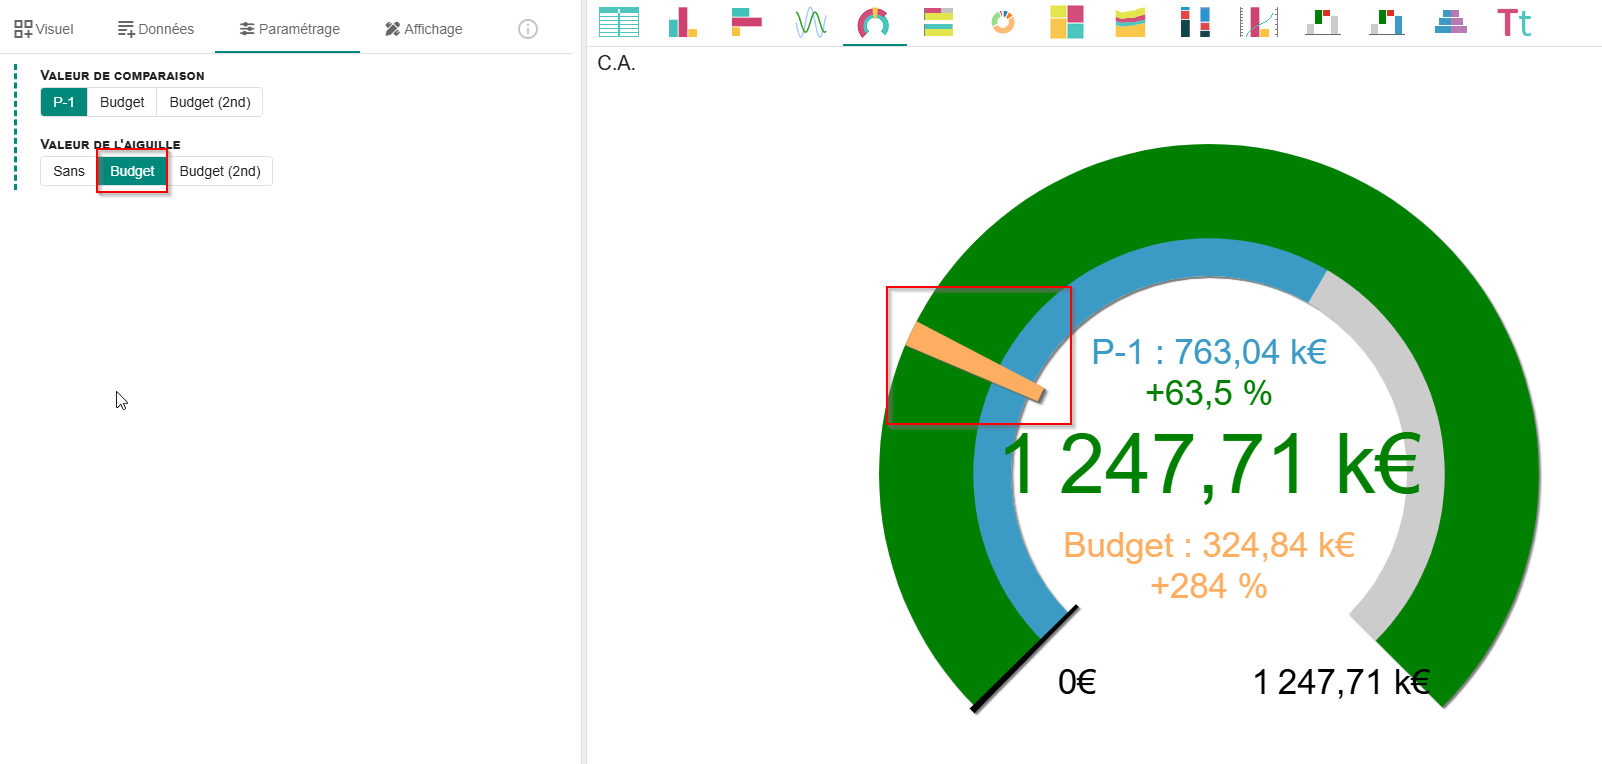Select the pyramid chart icon

coord(1450,22)
